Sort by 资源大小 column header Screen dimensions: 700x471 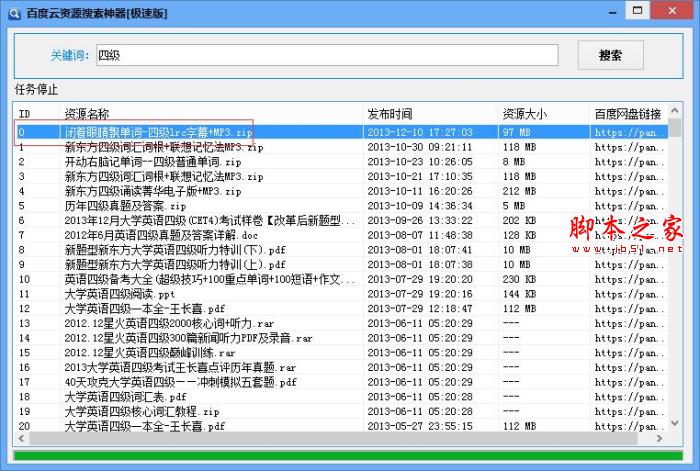[544, 114]
